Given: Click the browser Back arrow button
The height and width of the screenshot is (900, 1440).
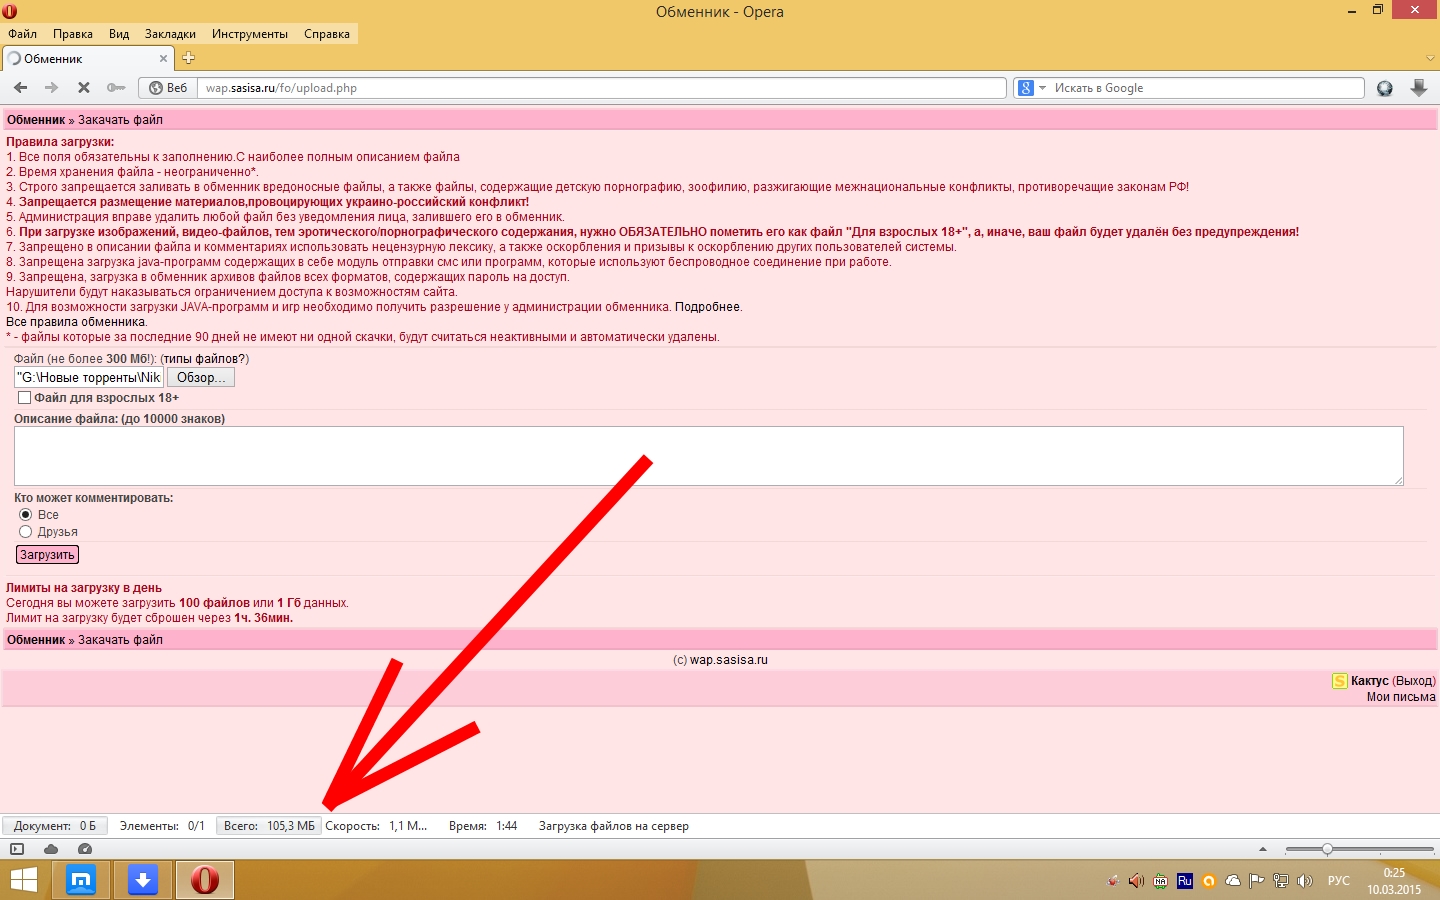Looking at the screenshot, I should pos(20,88).
